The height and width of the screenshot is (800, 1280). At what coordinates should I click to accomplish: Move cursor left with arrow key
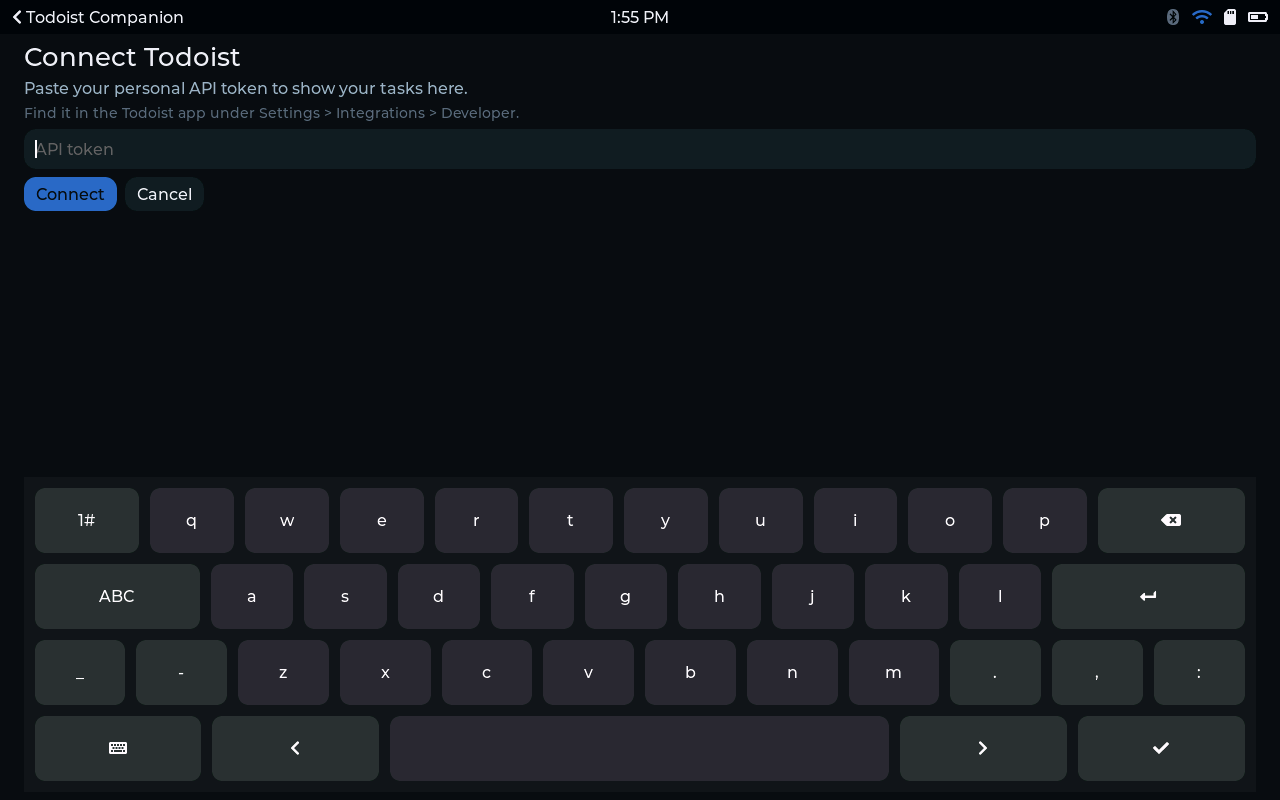point(295,748)
